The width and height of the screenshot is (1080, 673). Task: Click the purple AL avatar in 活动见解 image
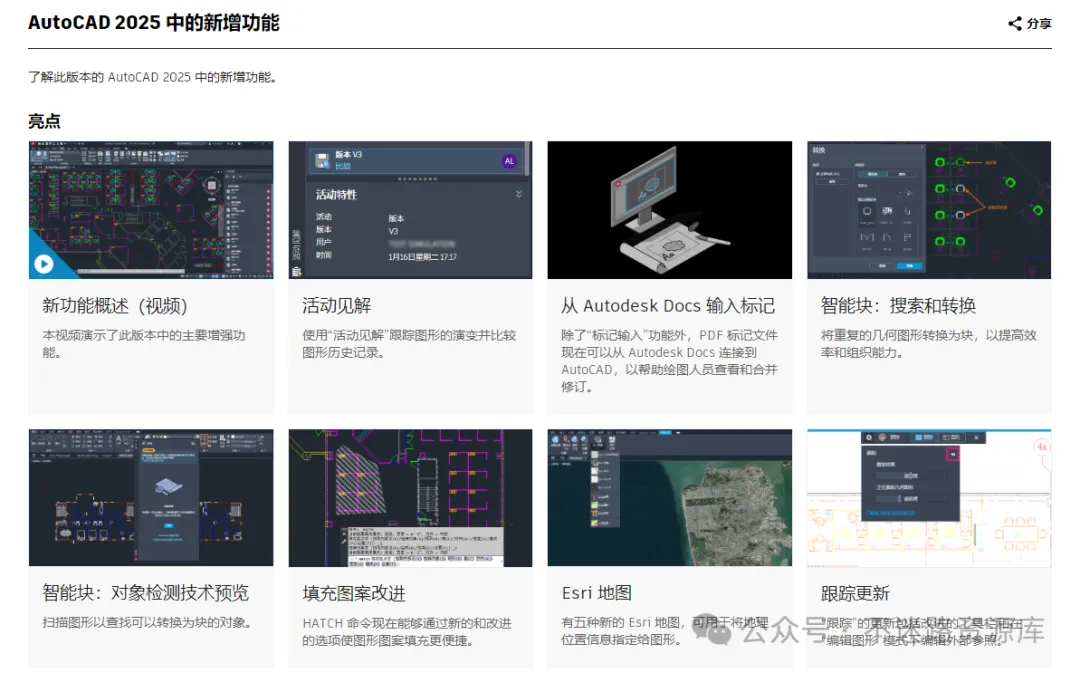pyautogui.click(x=510, y=161)
